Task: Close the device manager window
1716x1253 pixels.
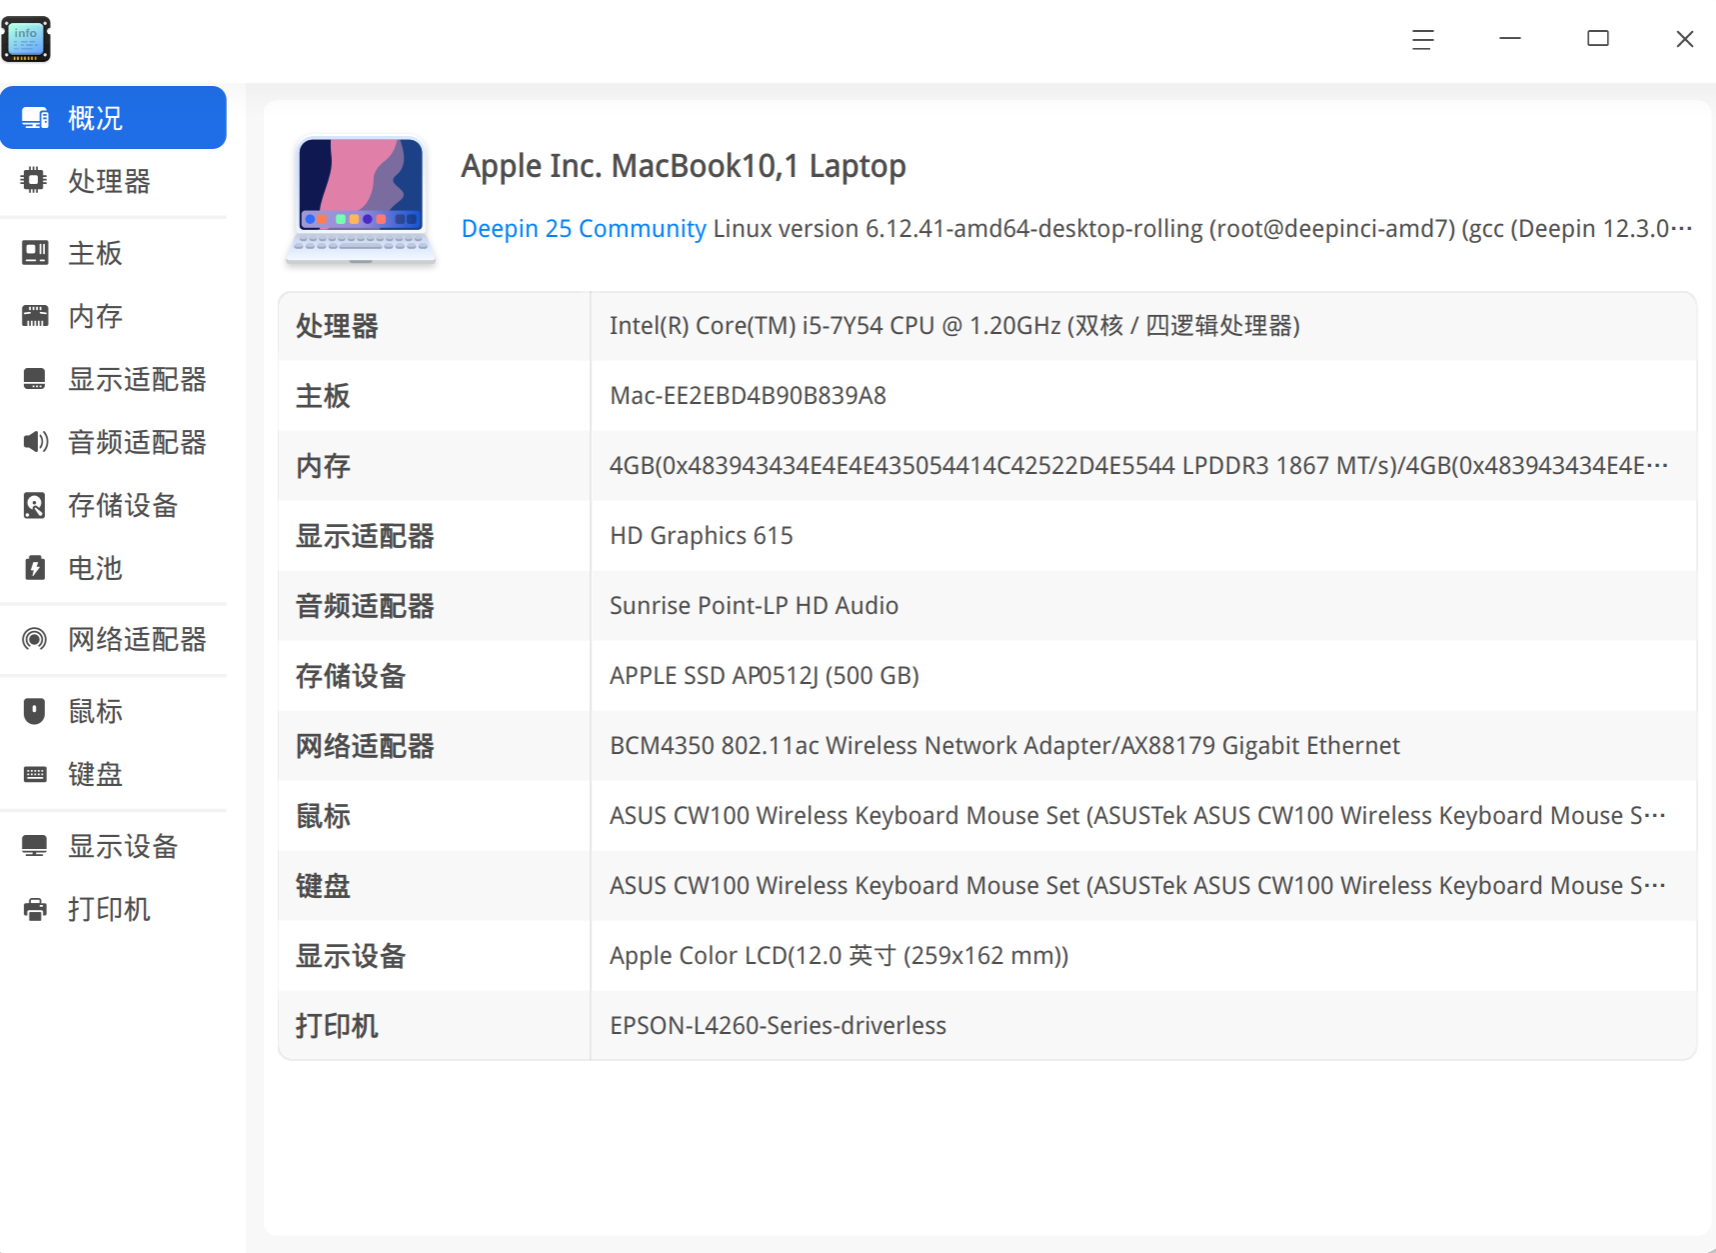Action: point(1685,39)
